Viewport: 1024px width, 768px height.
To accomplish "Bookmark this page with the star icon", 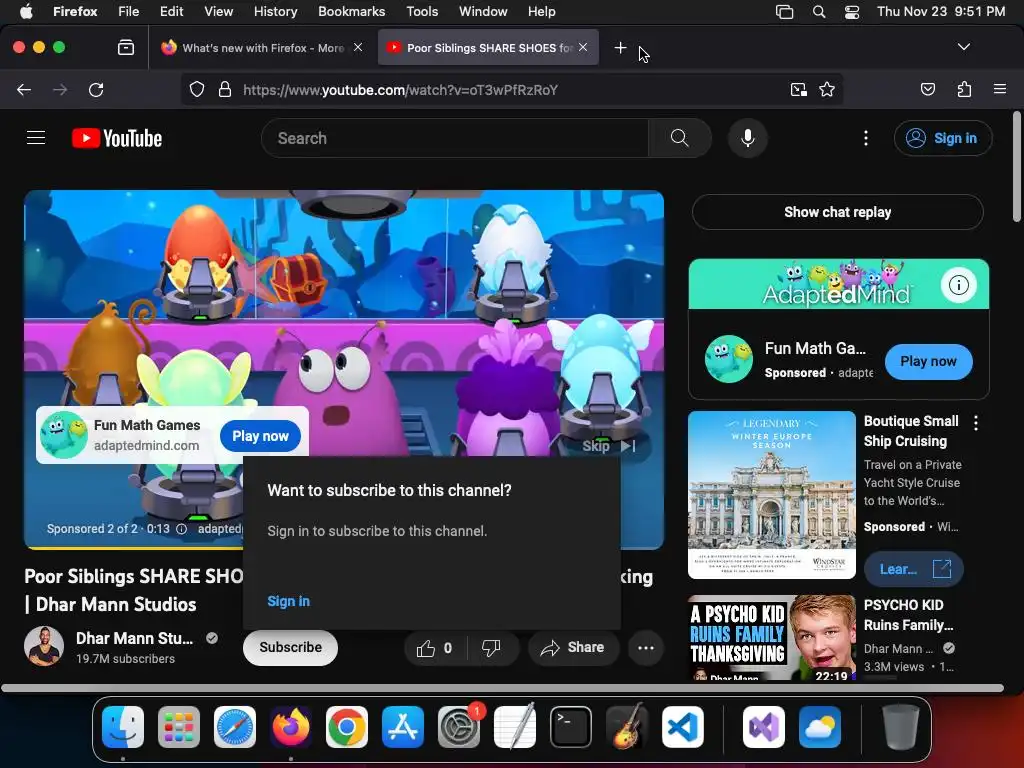I will pos(827,89).
